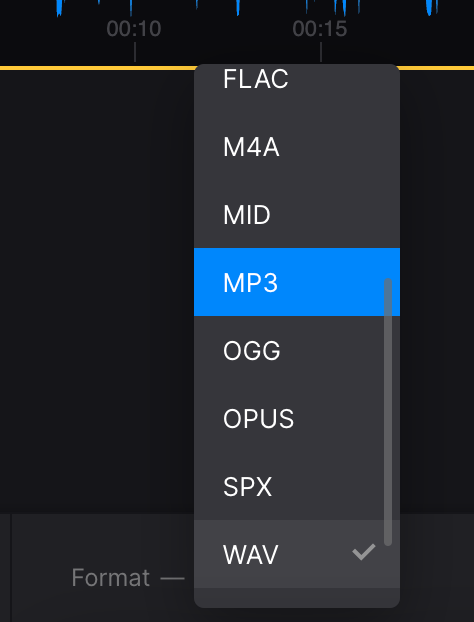The height and width of the screenshot is (622, 474).
Task: Select the highlighted MP3 entry
Action: coord(297,282)
